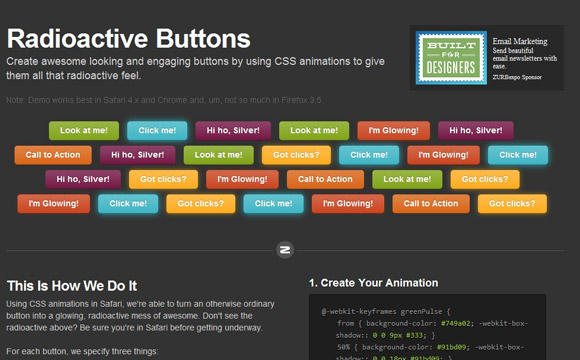This screenshot has width=580, height=360.
Task: Click the yellow Got clicks? button in second row
Action: [x=296, y=155]
